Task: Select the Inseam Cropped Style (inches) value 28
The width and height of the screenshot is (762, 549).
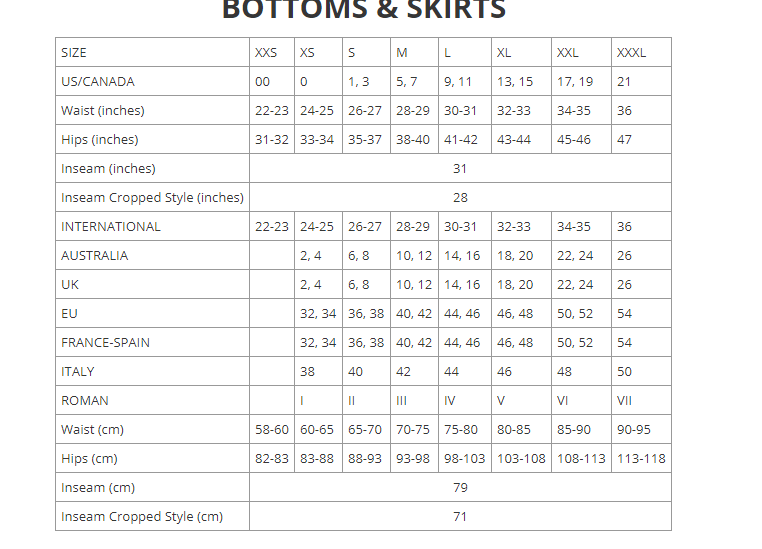Action: pos(460,197)
